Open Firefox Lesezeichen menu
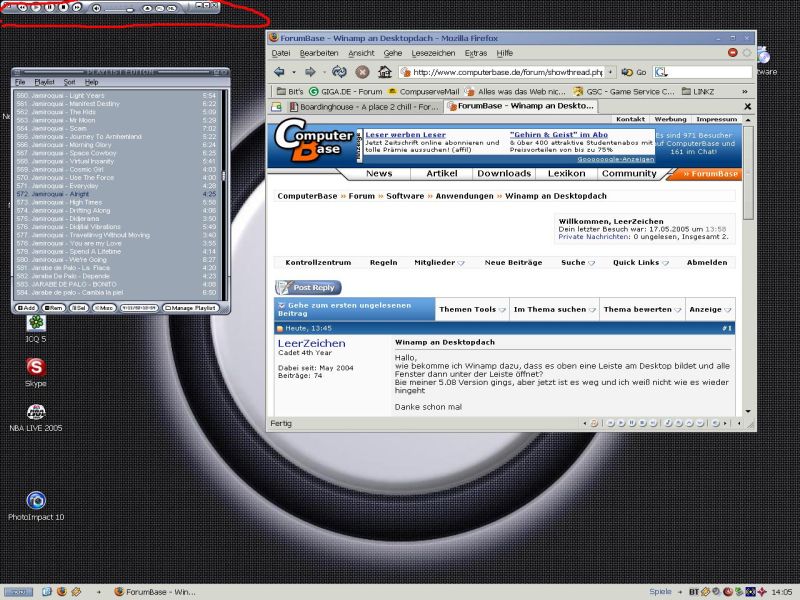 pos(433,53)
